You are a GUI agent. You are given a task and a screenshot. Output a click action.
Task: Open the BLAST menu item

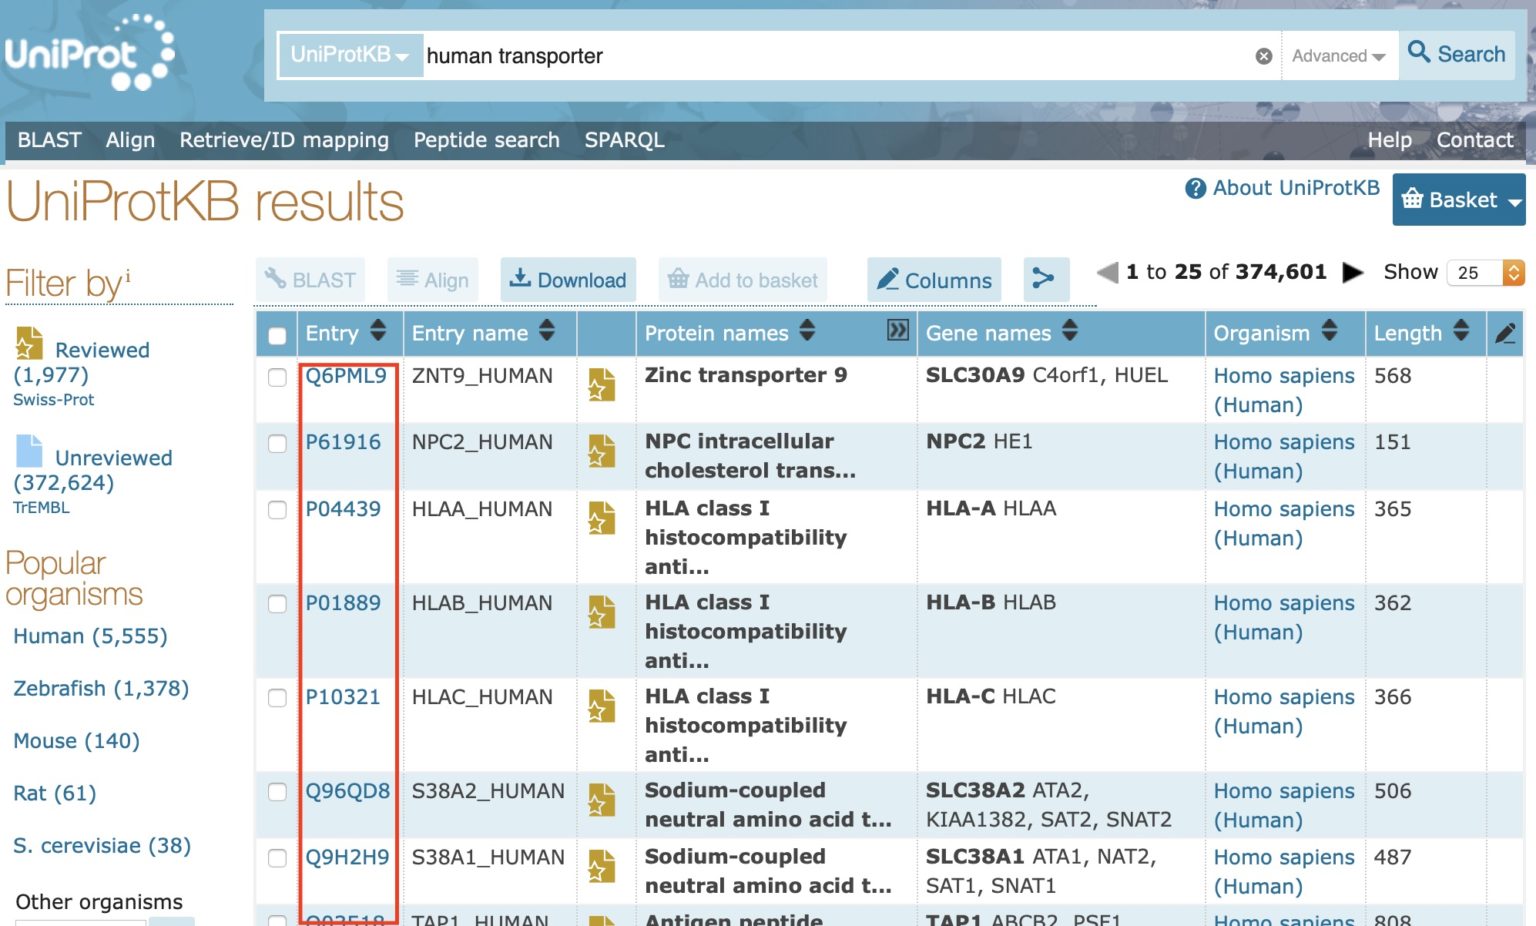coord(49,140)
